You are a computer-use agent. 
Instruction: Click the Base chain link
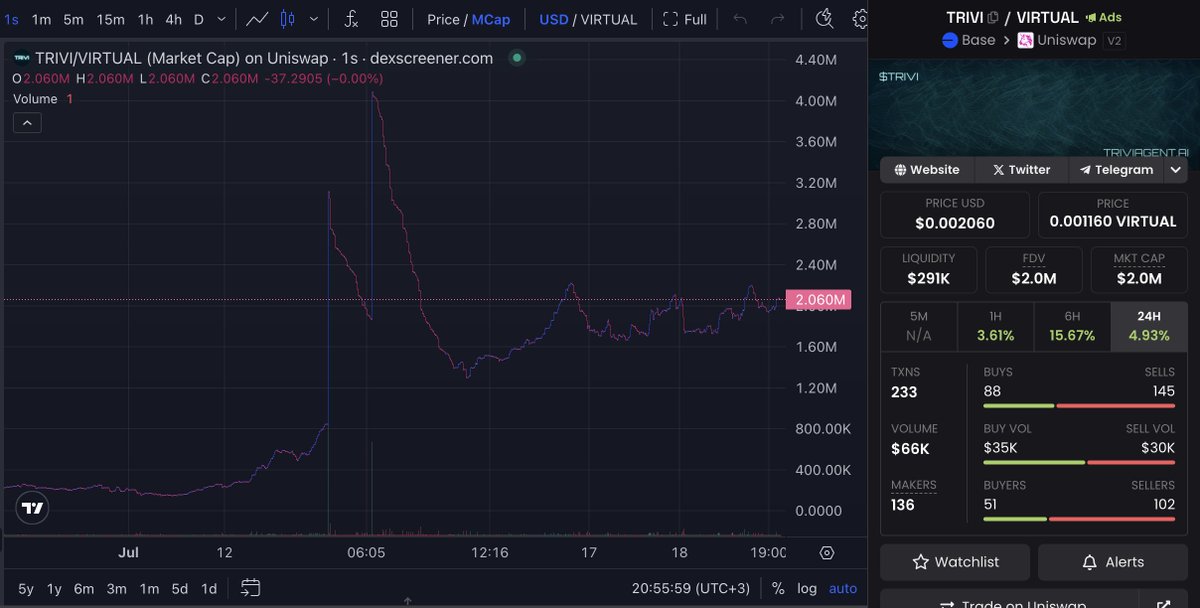(969, 40)
